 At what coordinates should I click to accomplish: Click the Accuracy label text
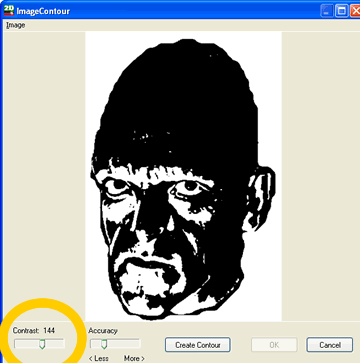click(103, 331)
